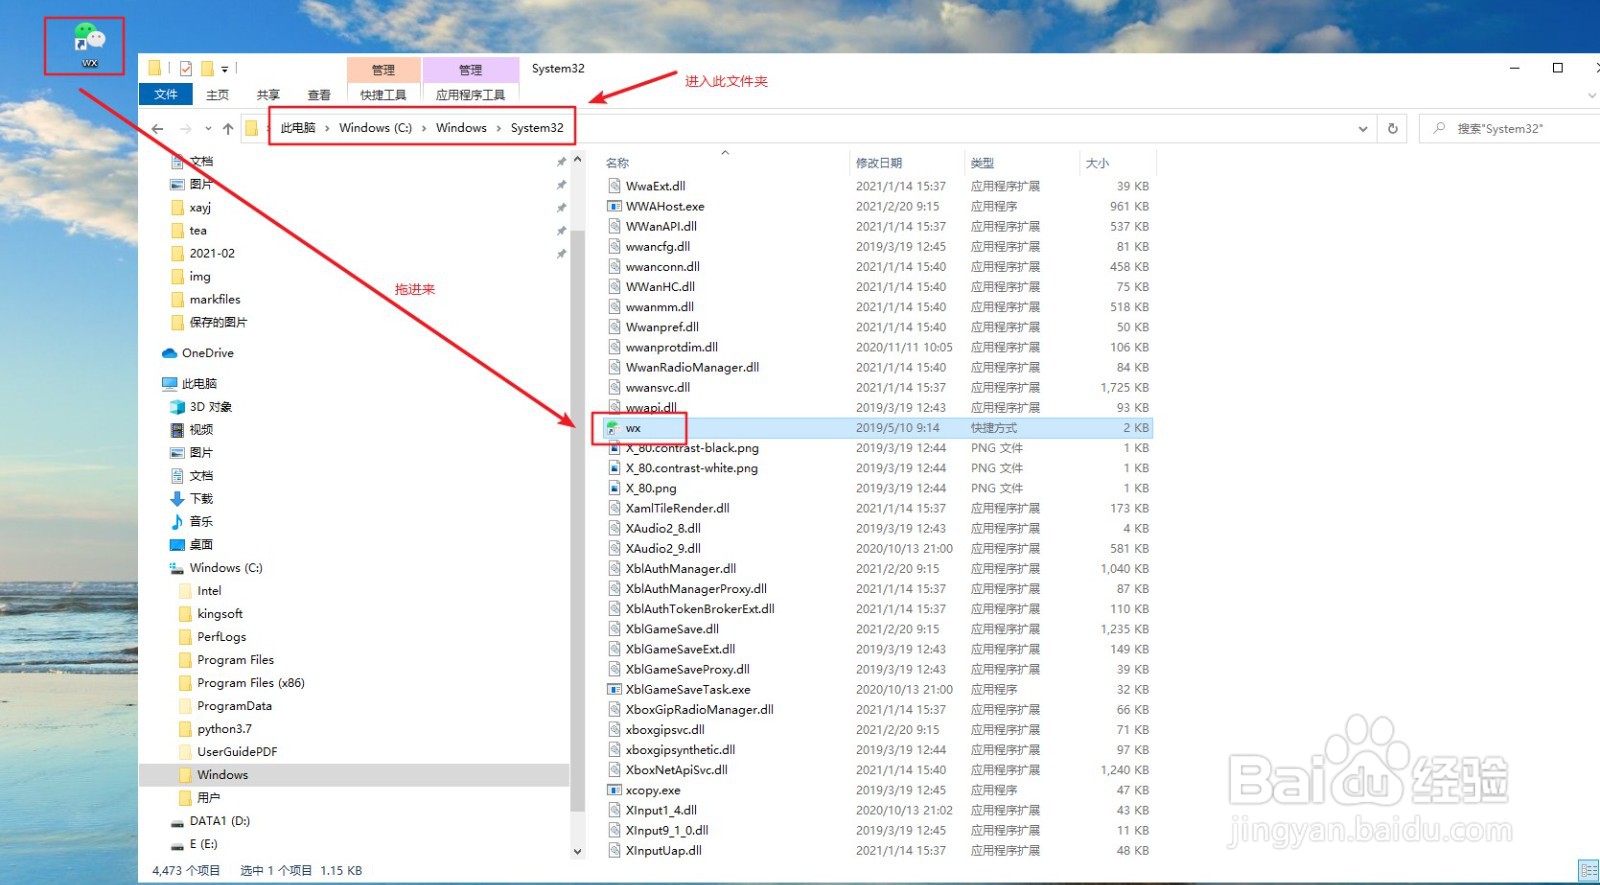Select the XAudio2_9.dll file name
This screenshot has height=885, width=1600.
tap(663, 548)
